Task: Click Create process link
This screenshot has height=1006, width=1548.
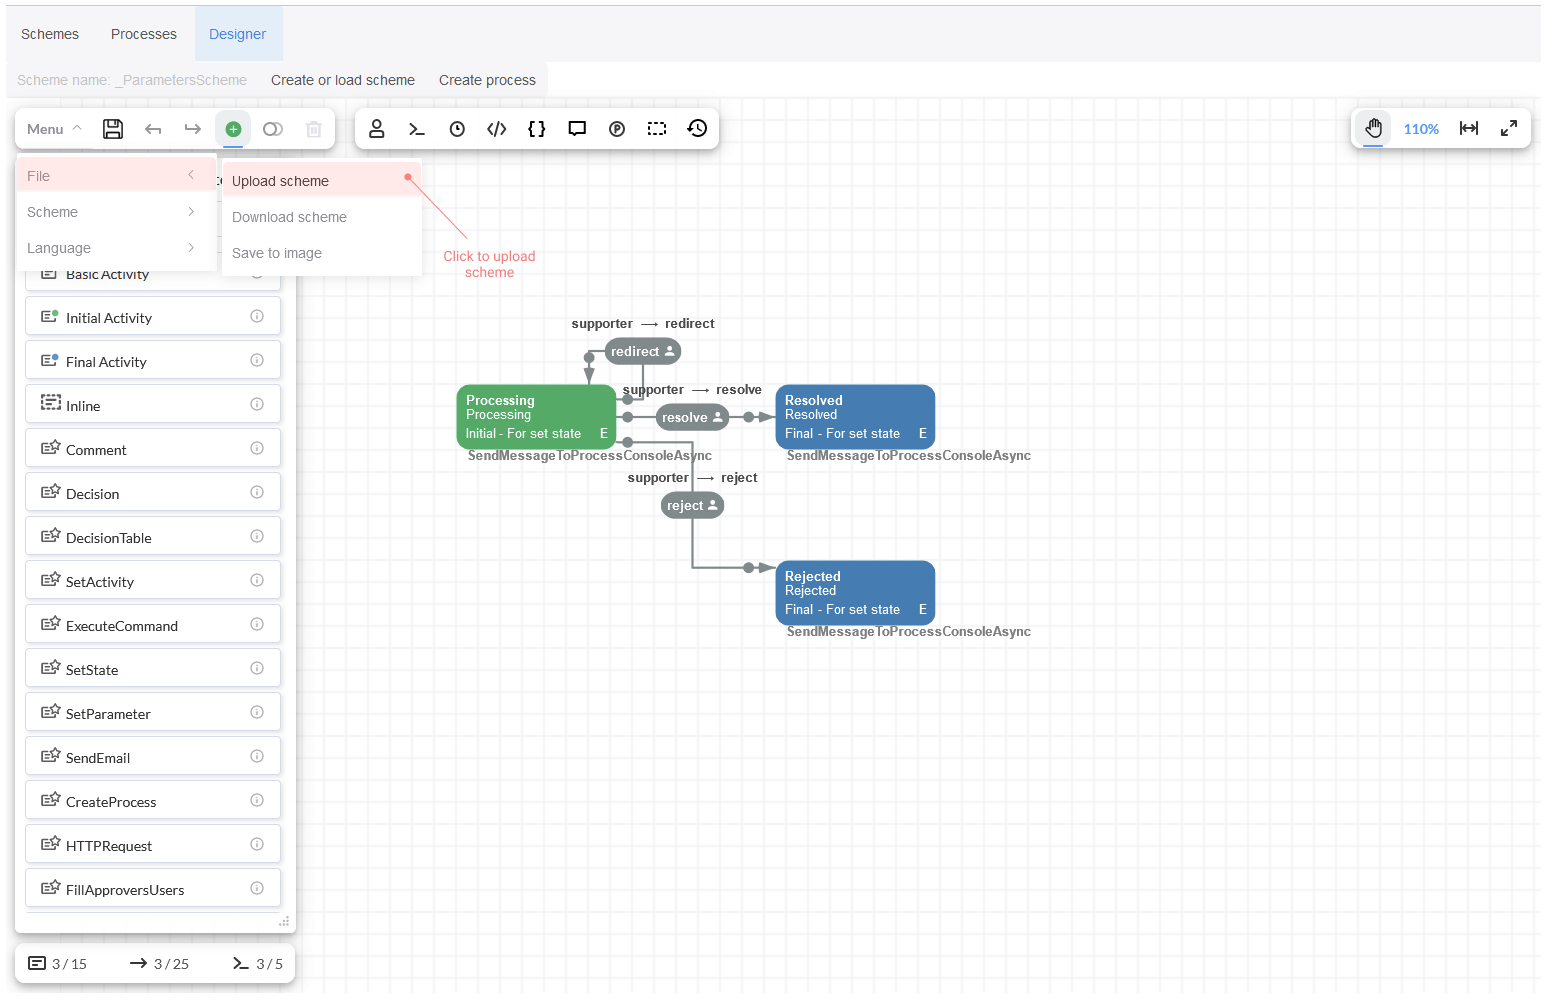Action: (487, 80)
